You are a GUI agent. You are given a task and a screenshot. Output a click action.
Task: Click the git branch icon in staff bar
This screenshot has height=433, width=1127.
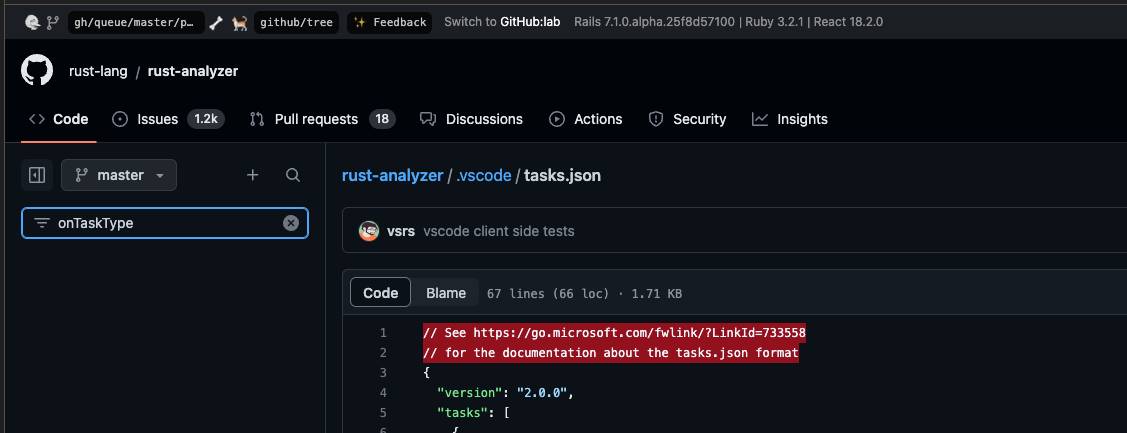pyautogui.click(x=53, y=22)
